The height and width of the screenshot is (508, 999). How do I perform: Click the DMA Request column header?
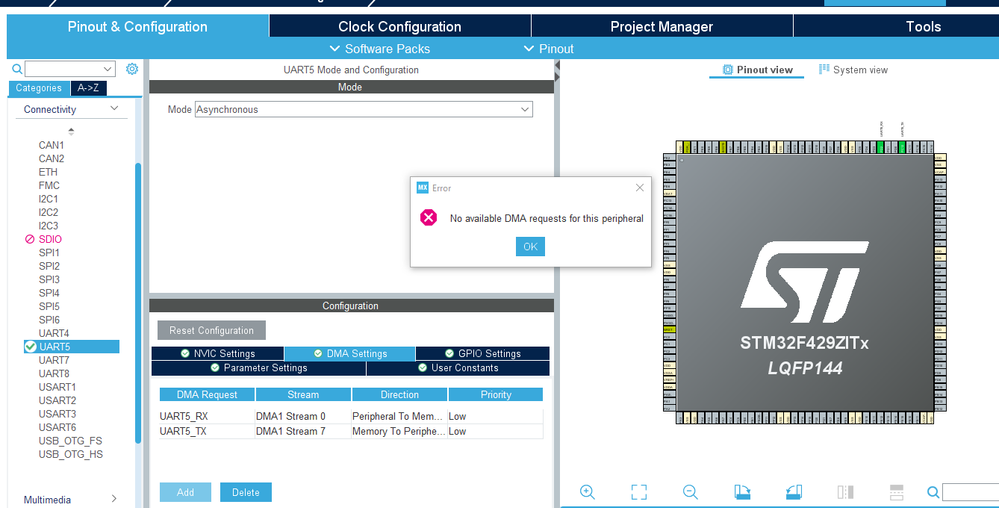[x=206, y=395]
